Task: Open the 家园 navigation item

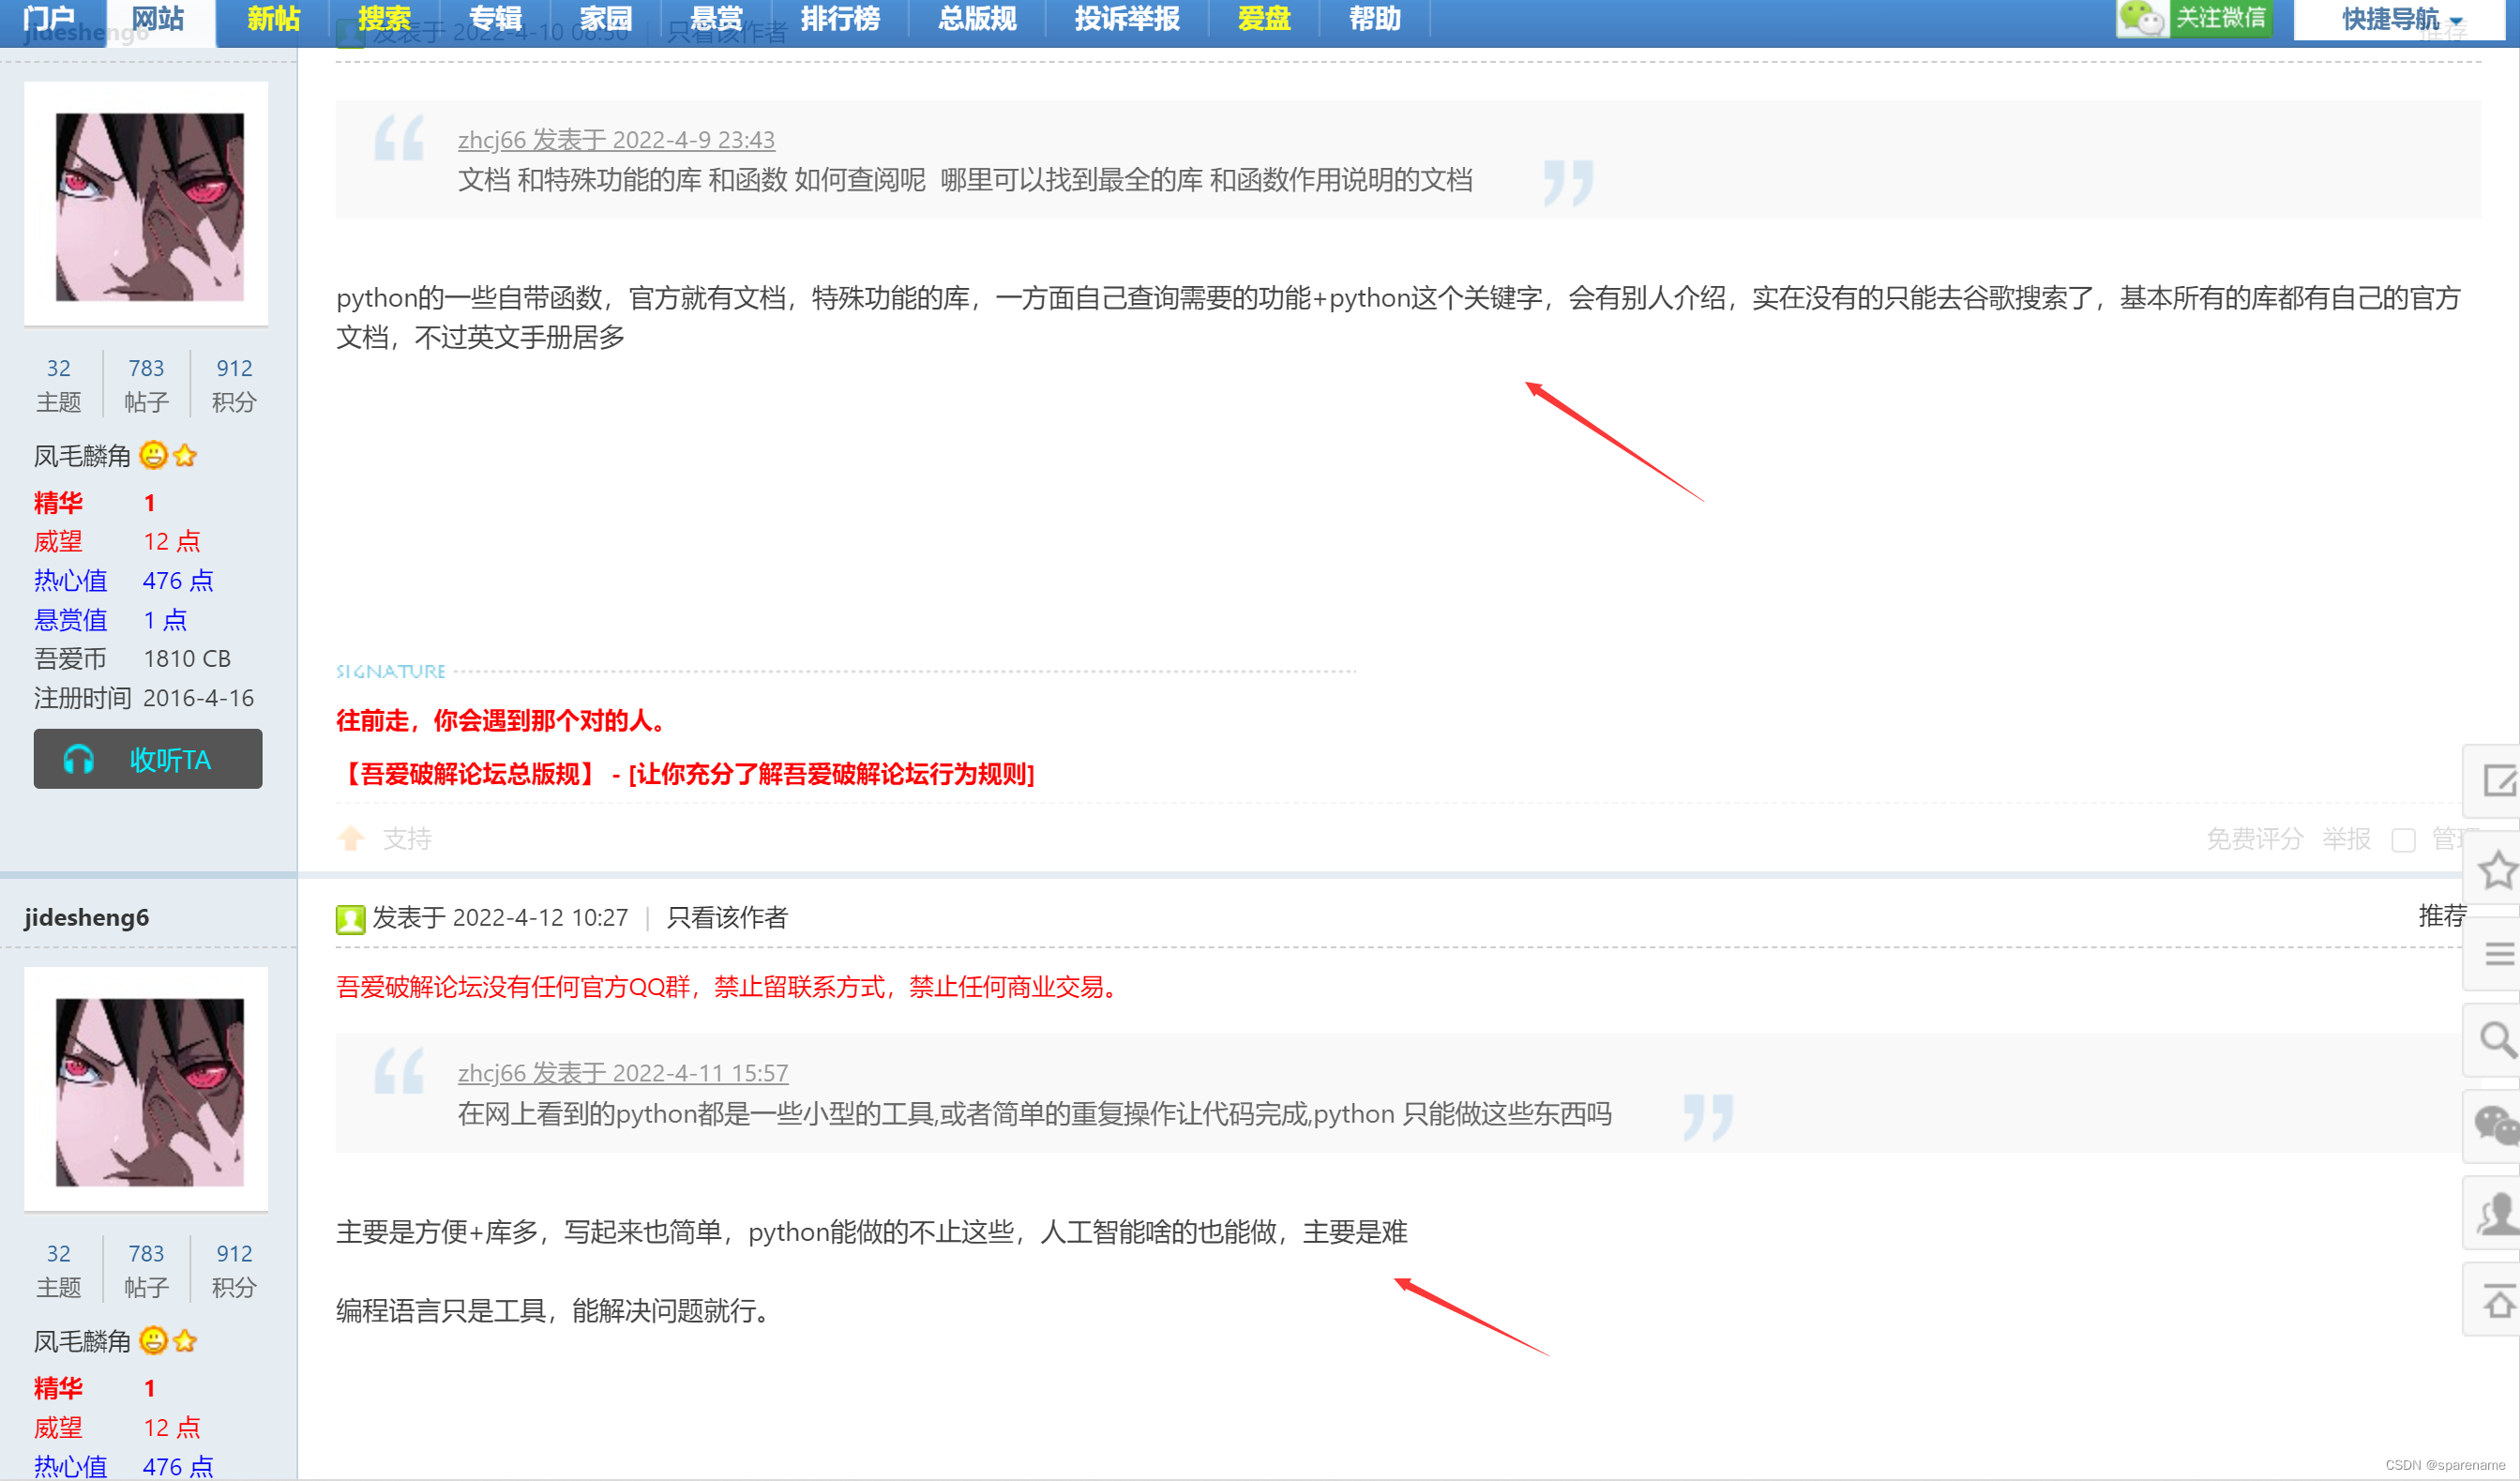Action: click(606, 18)
